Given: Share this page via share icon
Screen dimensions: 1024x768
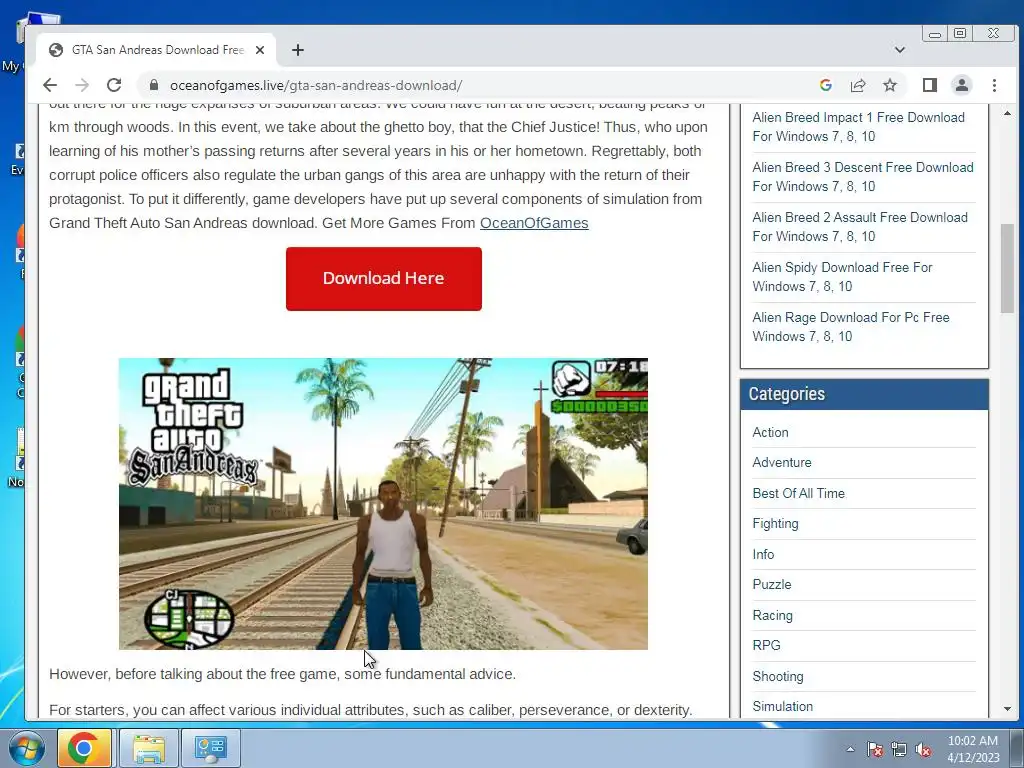Looking at the screenshot, I should 857,85.
